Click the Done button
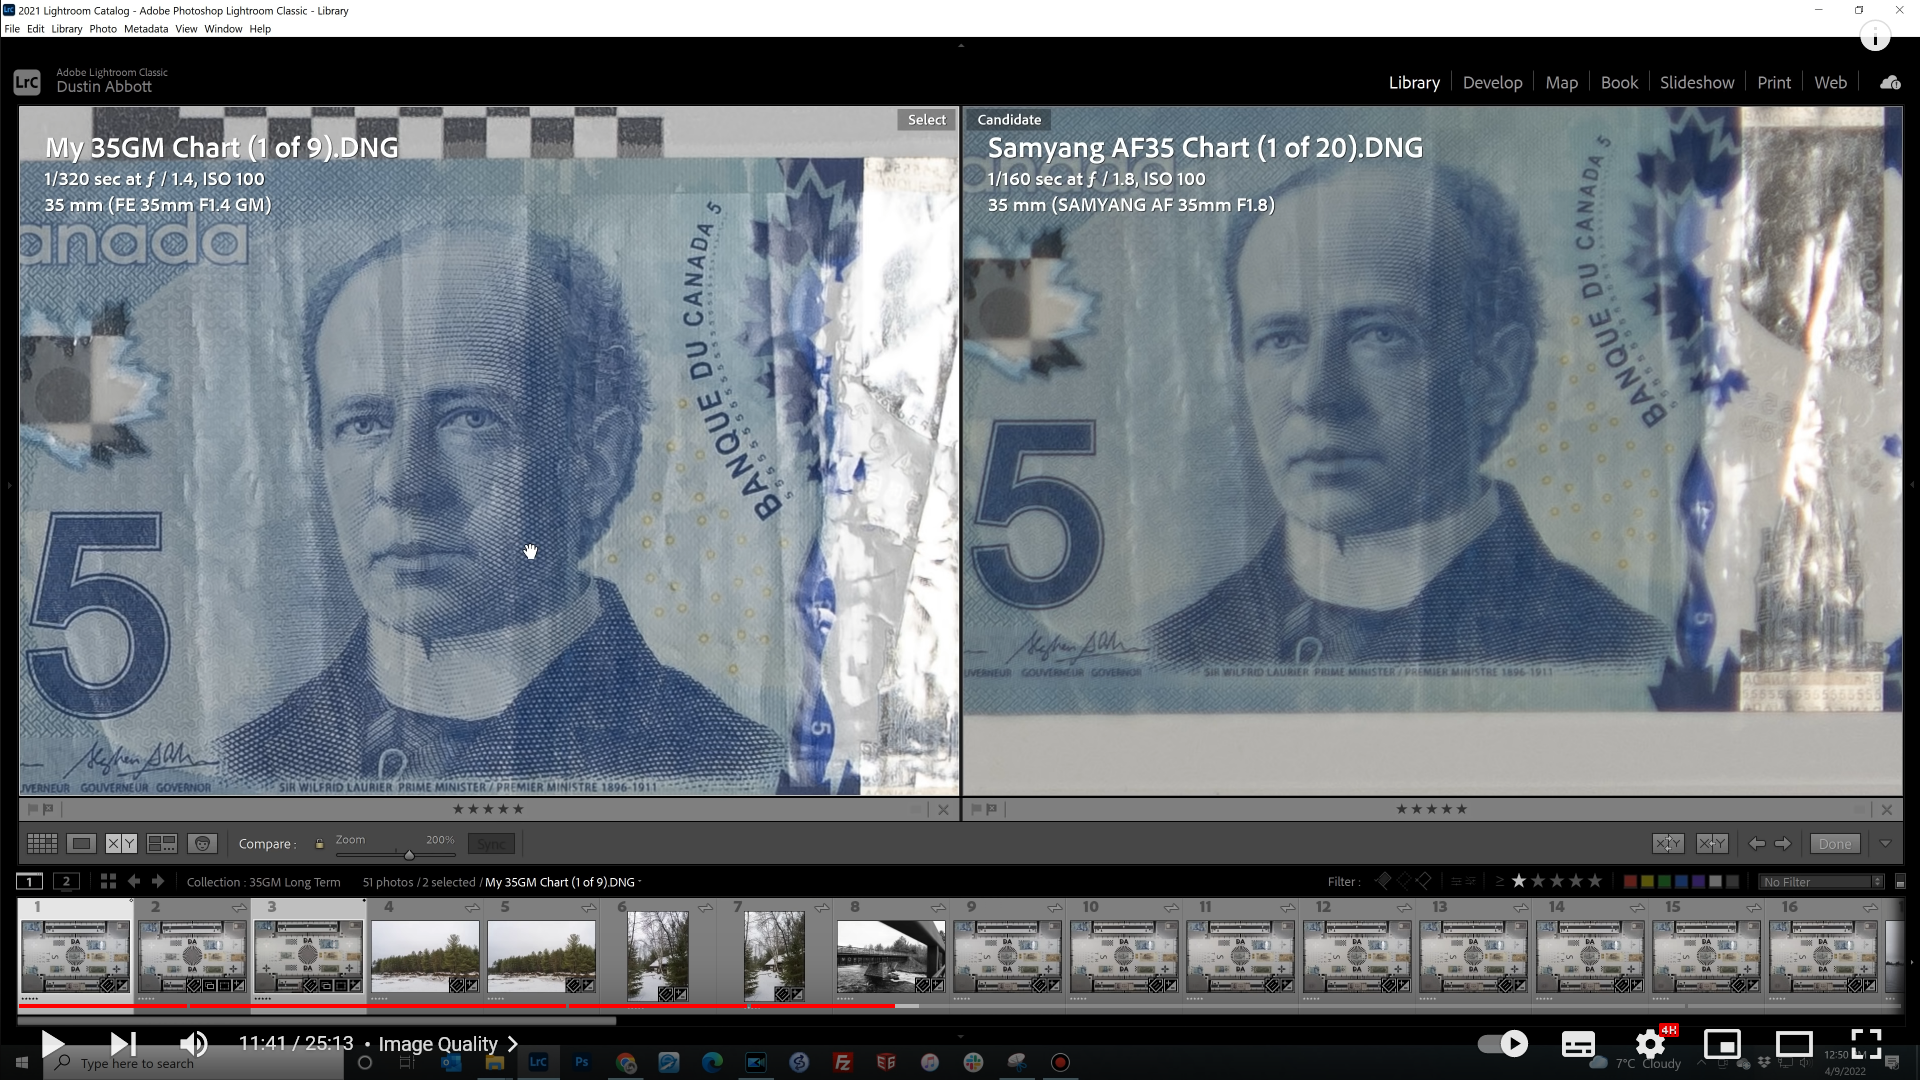The height and width of the screenshot is (1080, 1920). 1835,844
